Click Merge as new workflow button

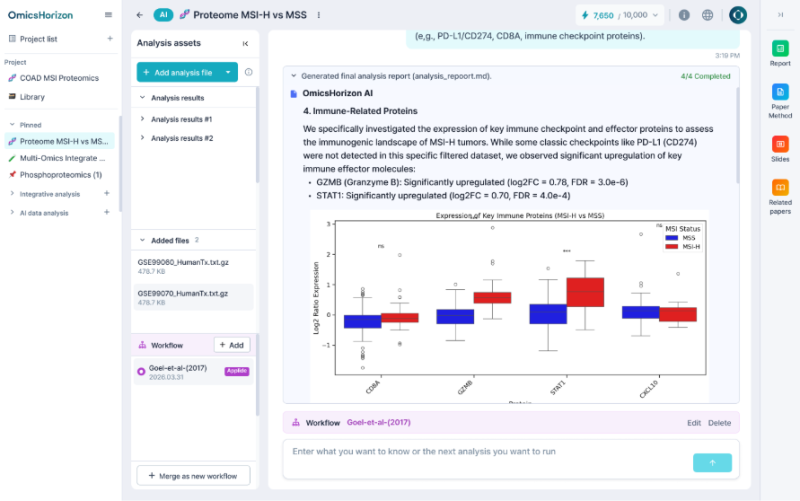point(193,475)
